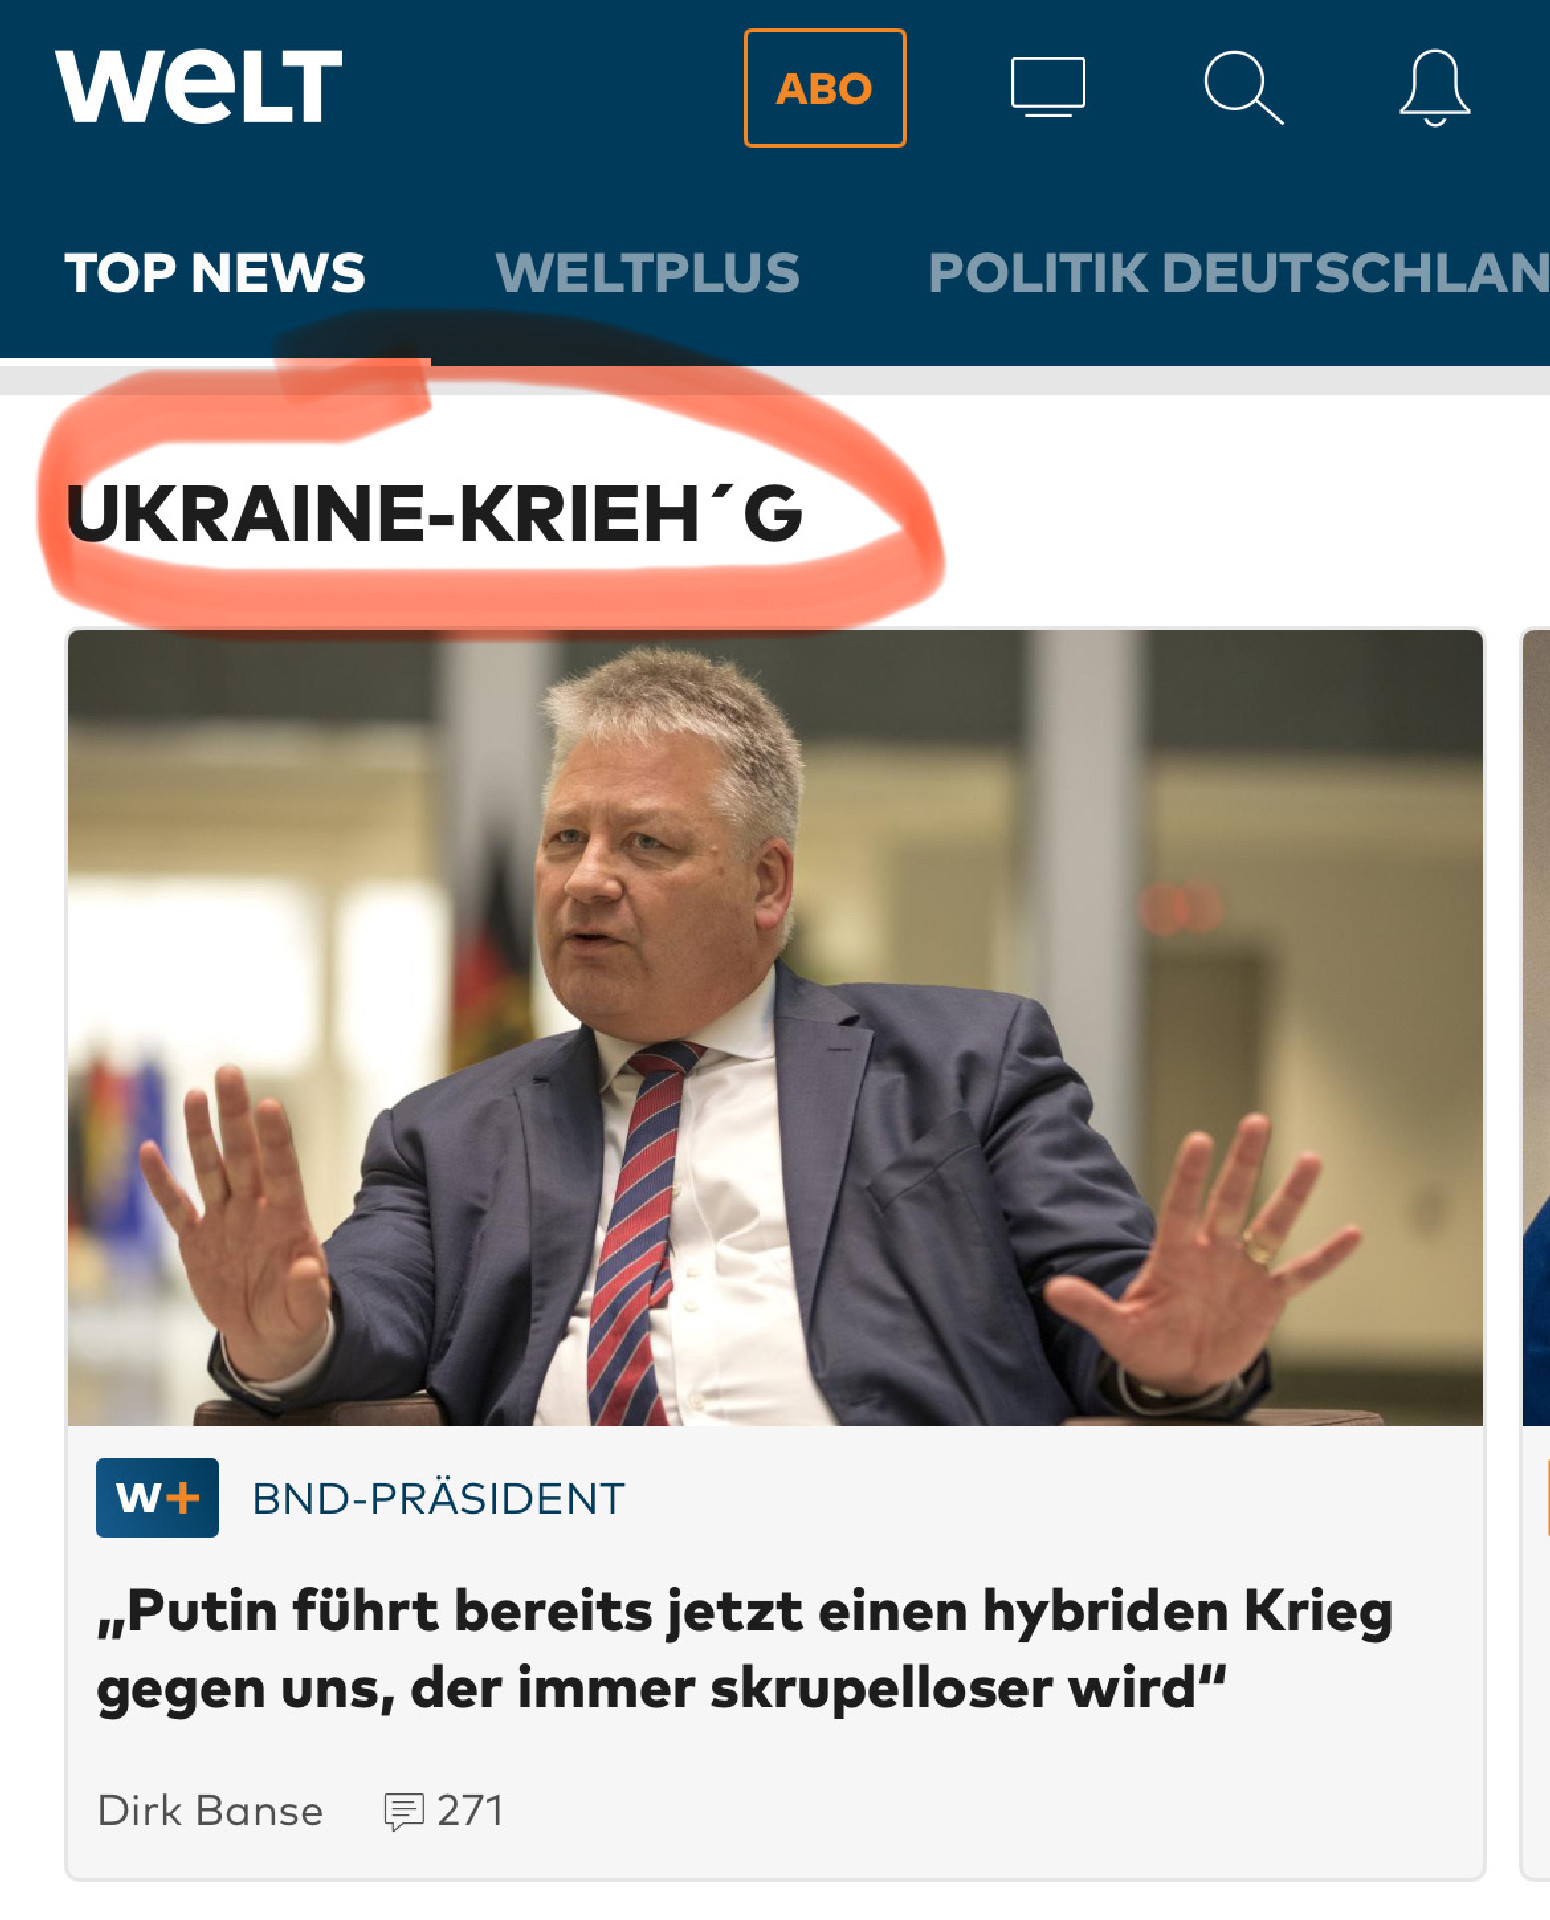Open the UKRAINE-KRIEG section heading
The image size is (1550, 1920).
pos(434,514)
